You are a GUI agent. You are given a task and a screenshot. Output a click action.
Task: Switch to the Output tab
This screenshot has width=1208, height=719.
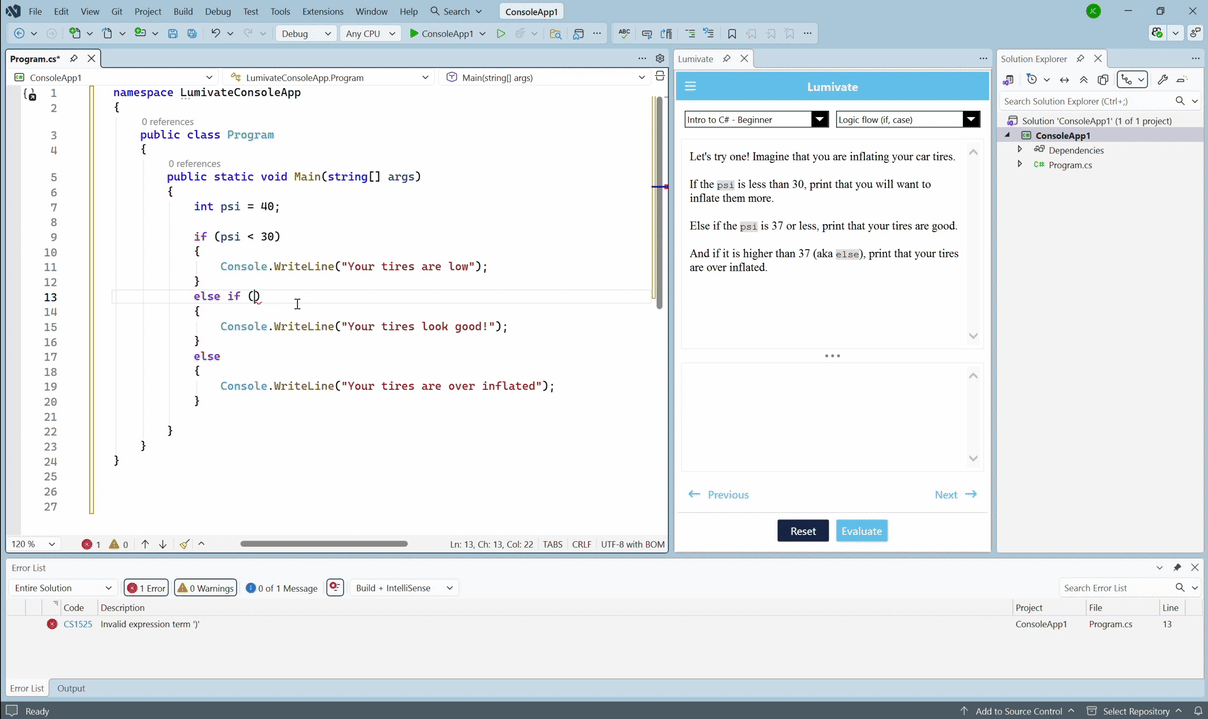pyautogui.click(x=71, y=688)
